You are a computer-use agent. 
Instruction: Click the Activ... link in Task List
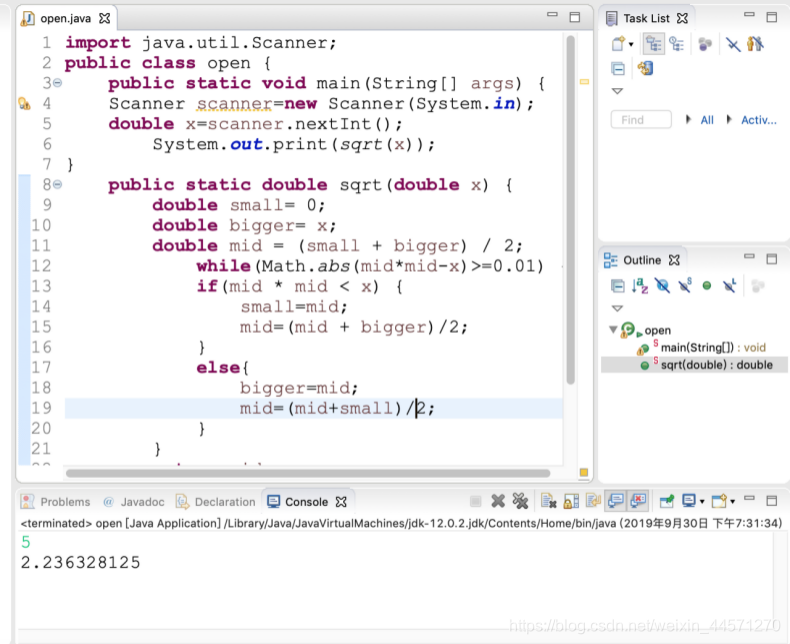(759, 120)
